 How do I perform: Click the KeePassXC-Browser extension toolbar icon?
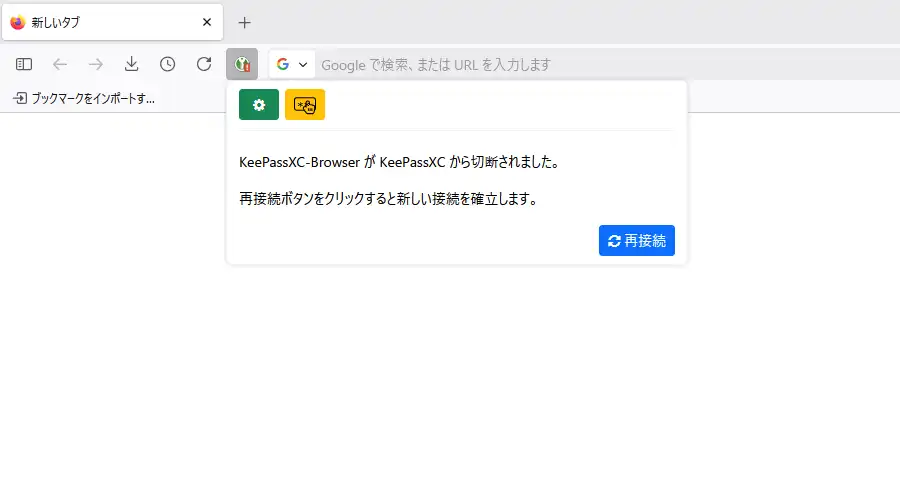click(x=242, y=64)
